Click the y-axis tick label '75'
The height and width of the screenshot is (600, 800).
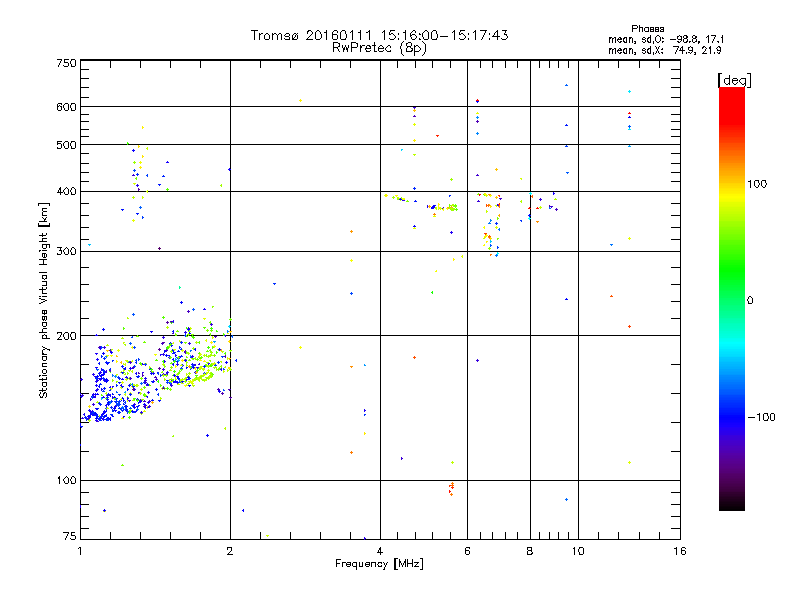pos(70,536)
